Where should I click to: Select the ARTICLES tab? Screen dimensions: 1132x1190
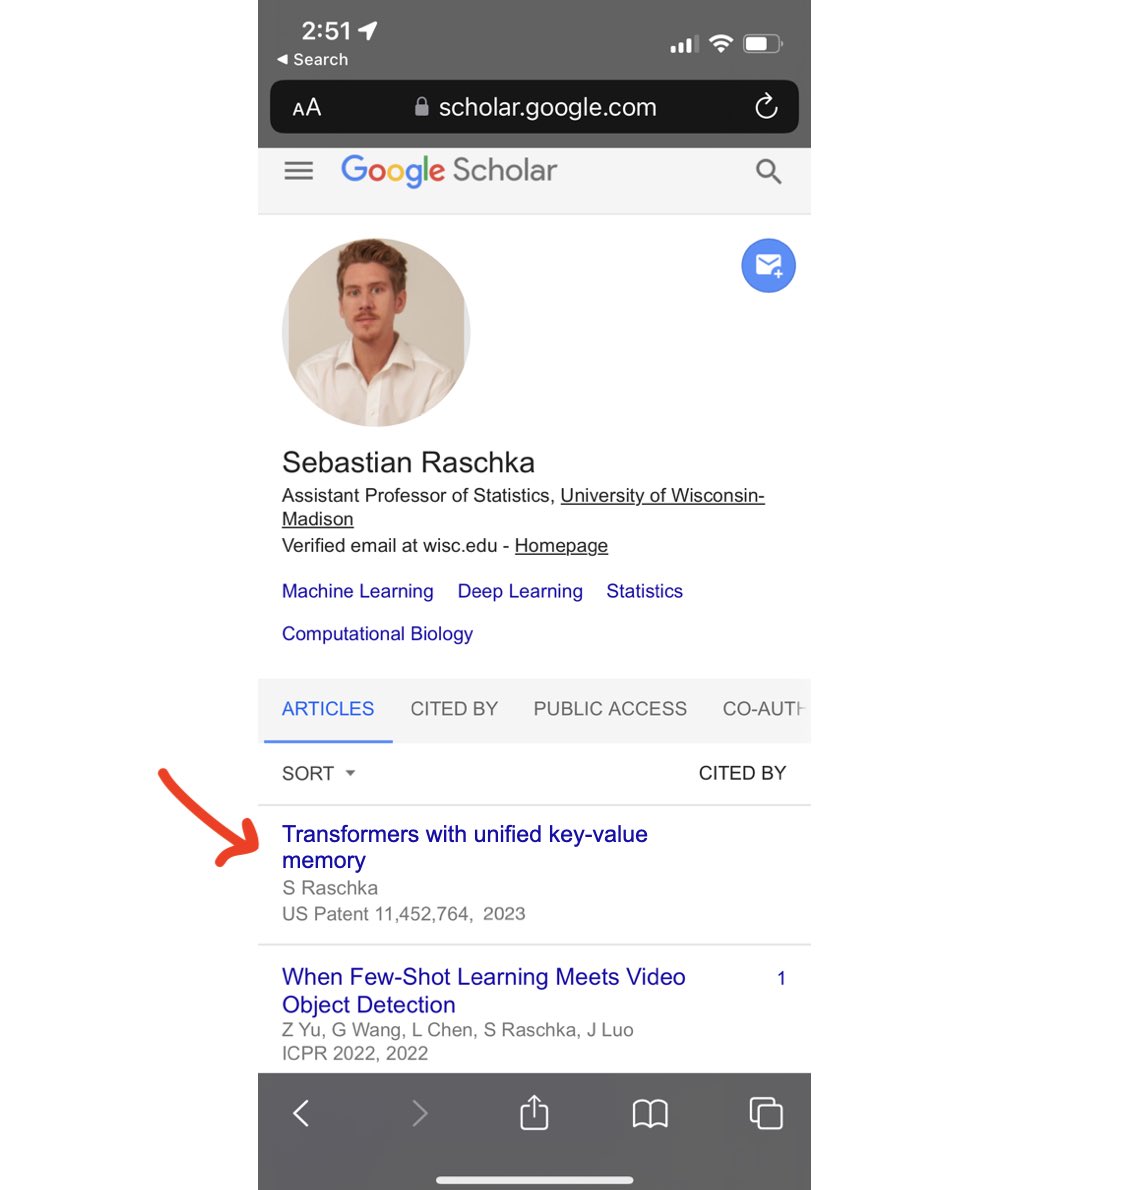coord(327,709)
